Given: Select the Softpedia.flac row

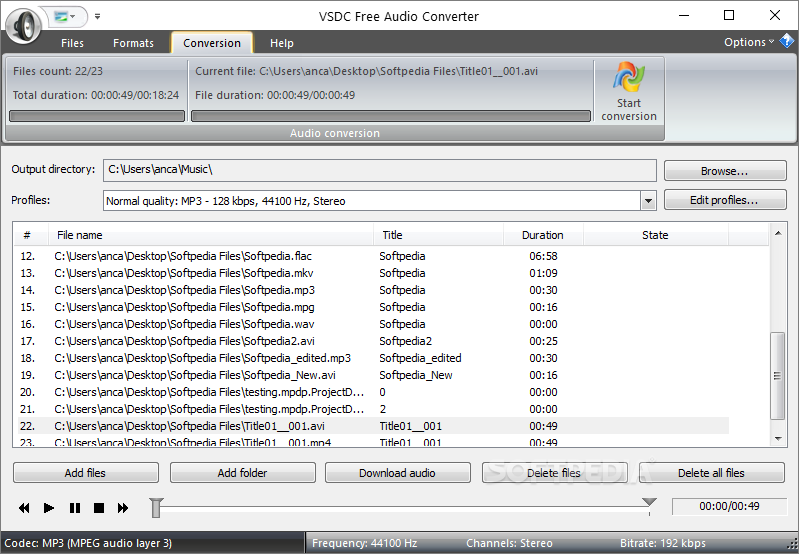Looking at the screenshot, I should pyautogui.click(x=373, y=256).
